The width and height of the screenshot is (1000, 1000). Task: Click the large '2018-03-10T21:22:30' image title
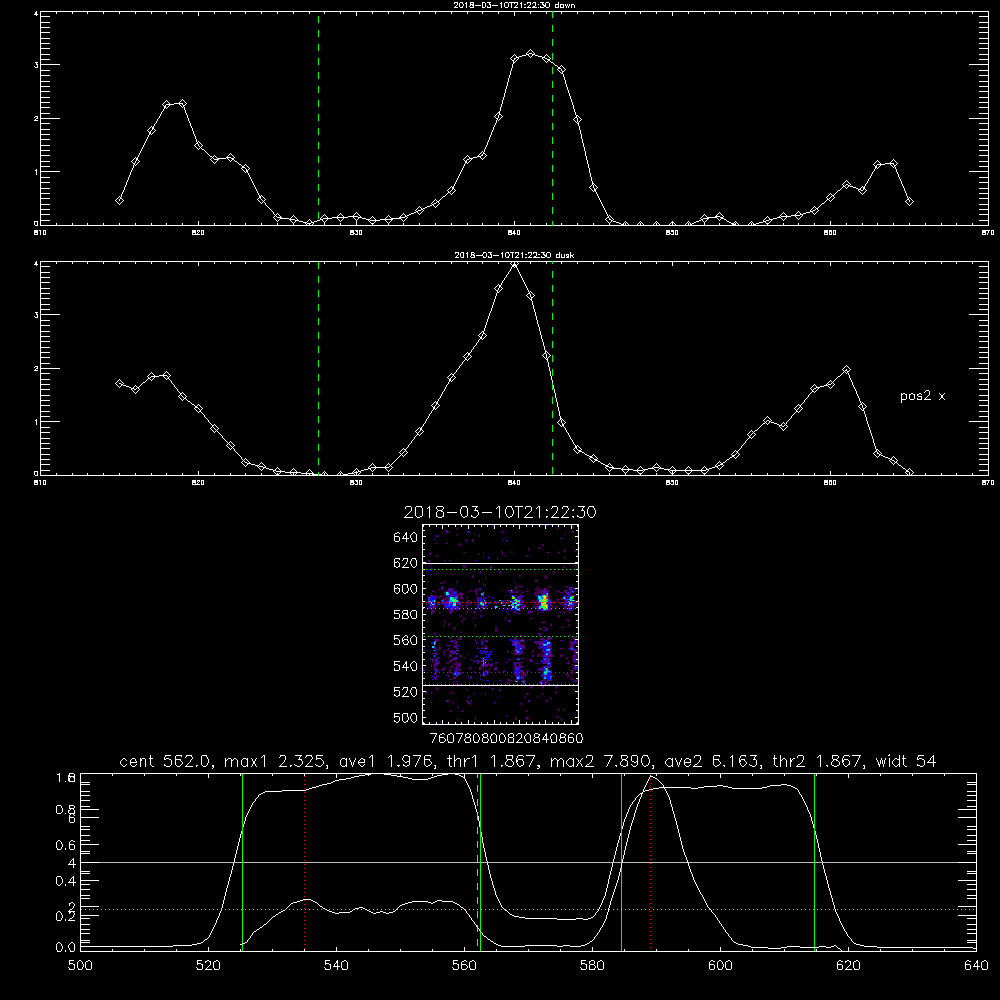click(x=500, y=512)
